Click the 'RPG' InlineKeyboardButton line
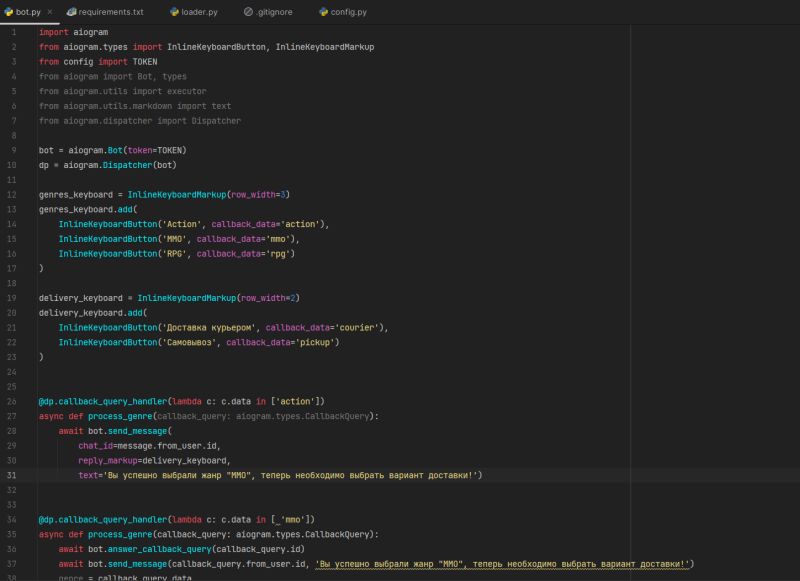Screen dimensions: 800x581 (177, 254)
